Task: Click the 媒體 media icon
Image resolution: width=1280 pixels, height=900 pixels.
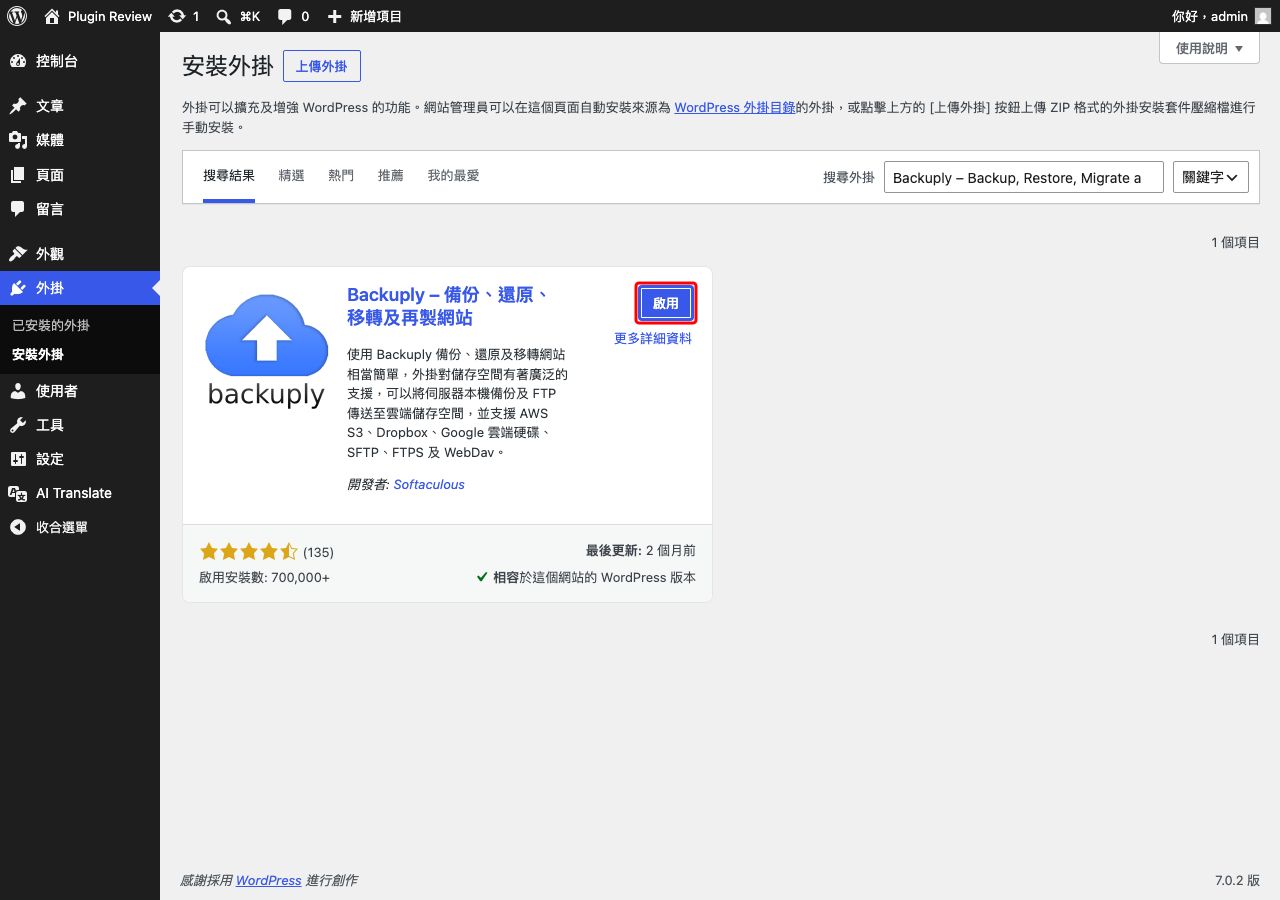Action: coord(18,140)
